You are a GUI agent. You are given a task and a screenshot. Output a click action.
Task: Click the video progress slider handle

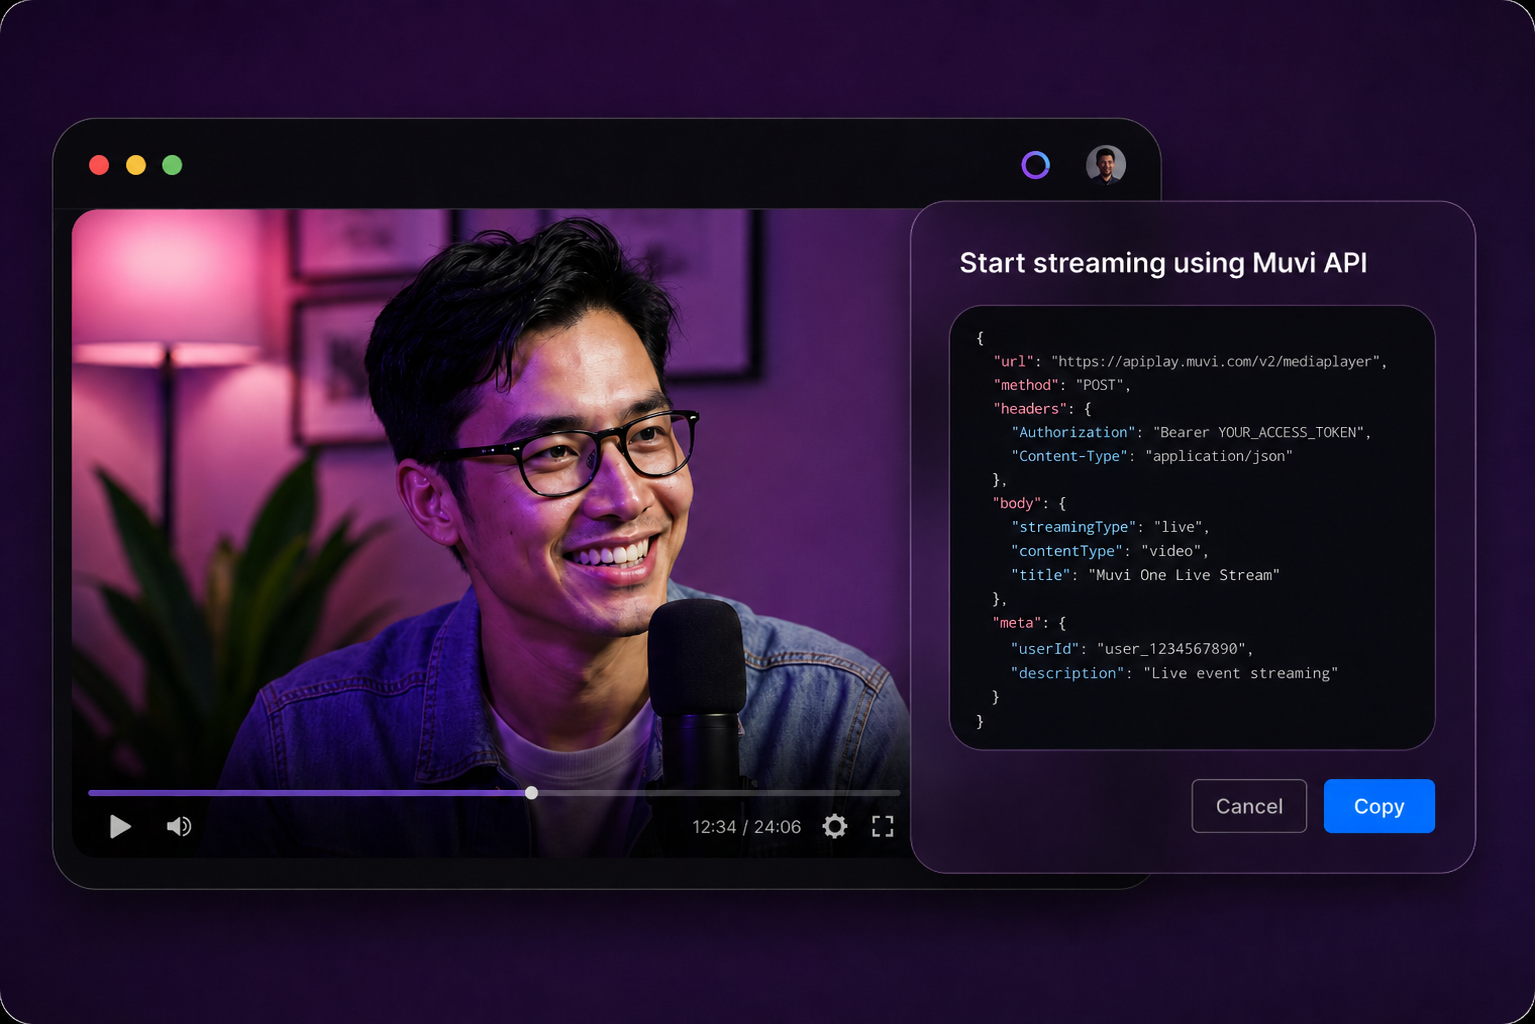click(x=531, y=793)
